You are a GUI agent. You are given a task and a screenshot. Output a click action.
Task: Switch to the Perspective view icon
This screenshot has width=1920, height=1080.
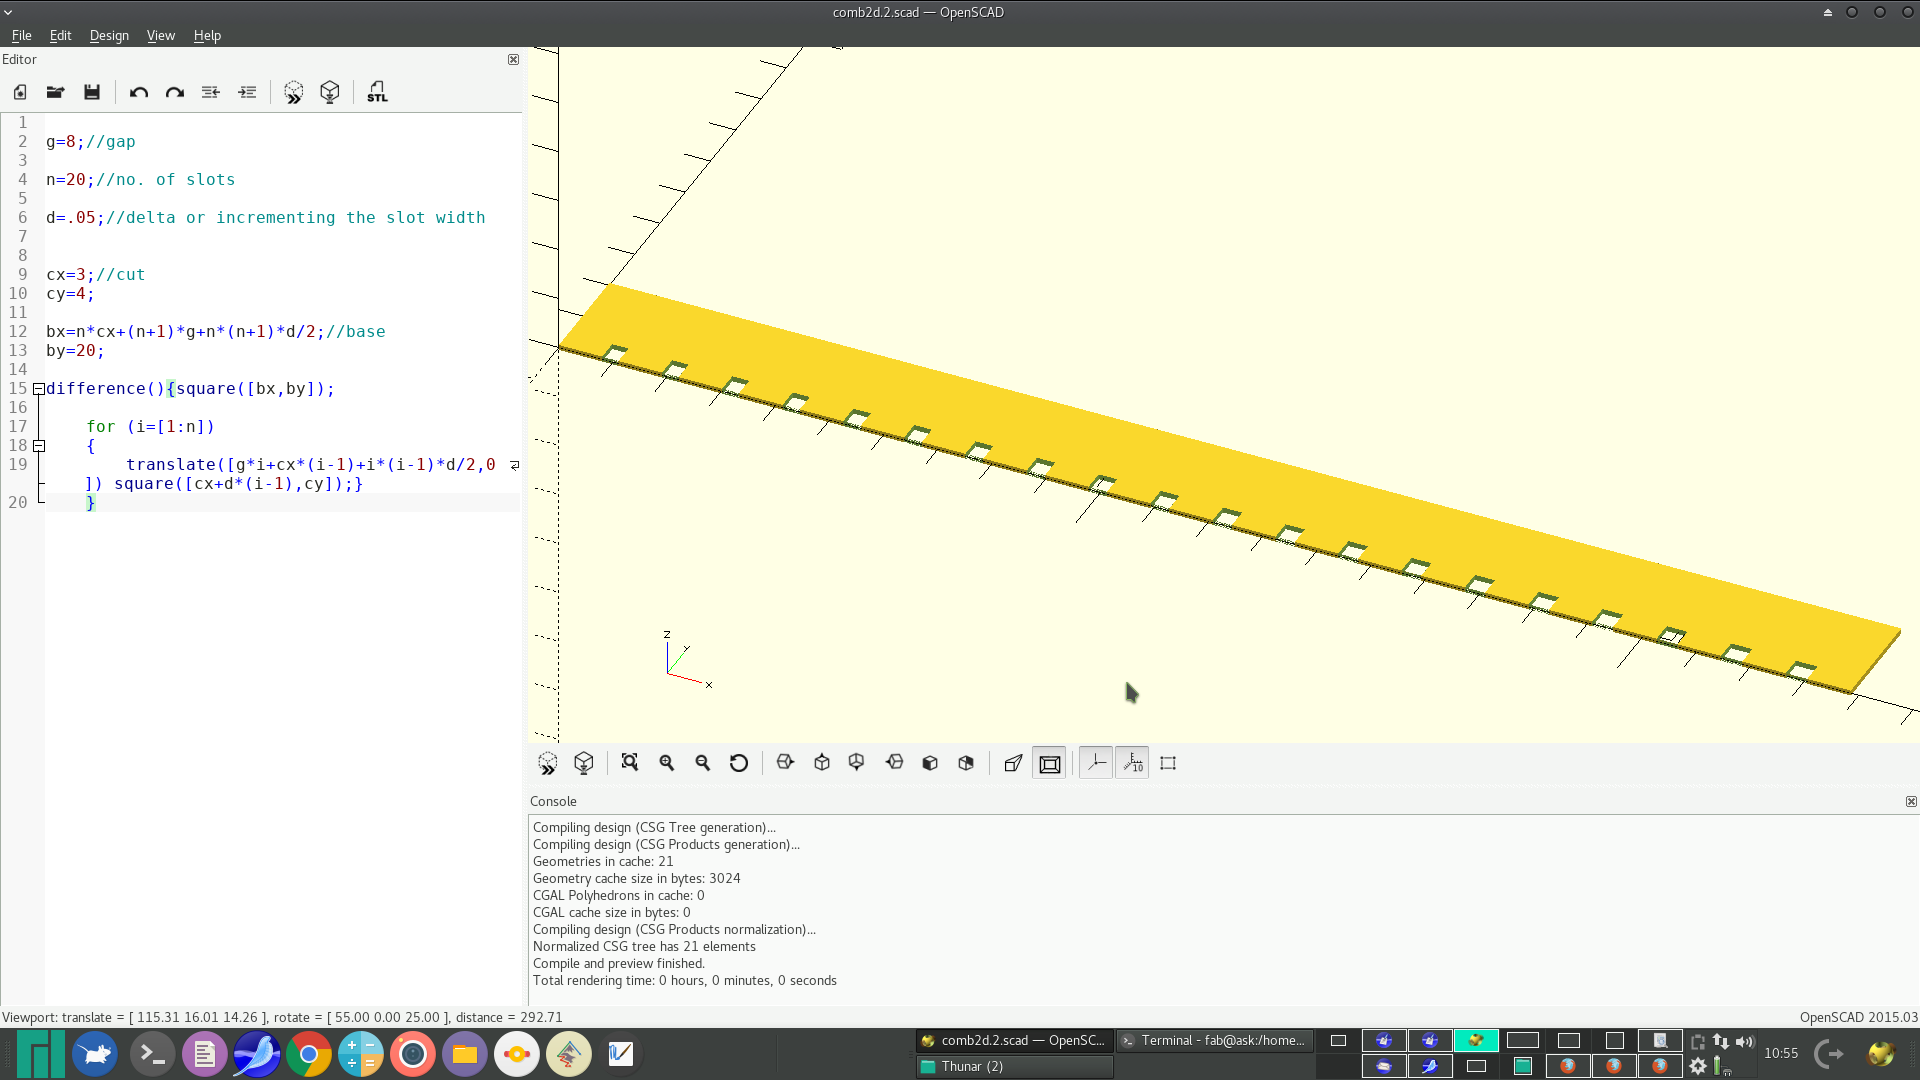click(1013, 763)
